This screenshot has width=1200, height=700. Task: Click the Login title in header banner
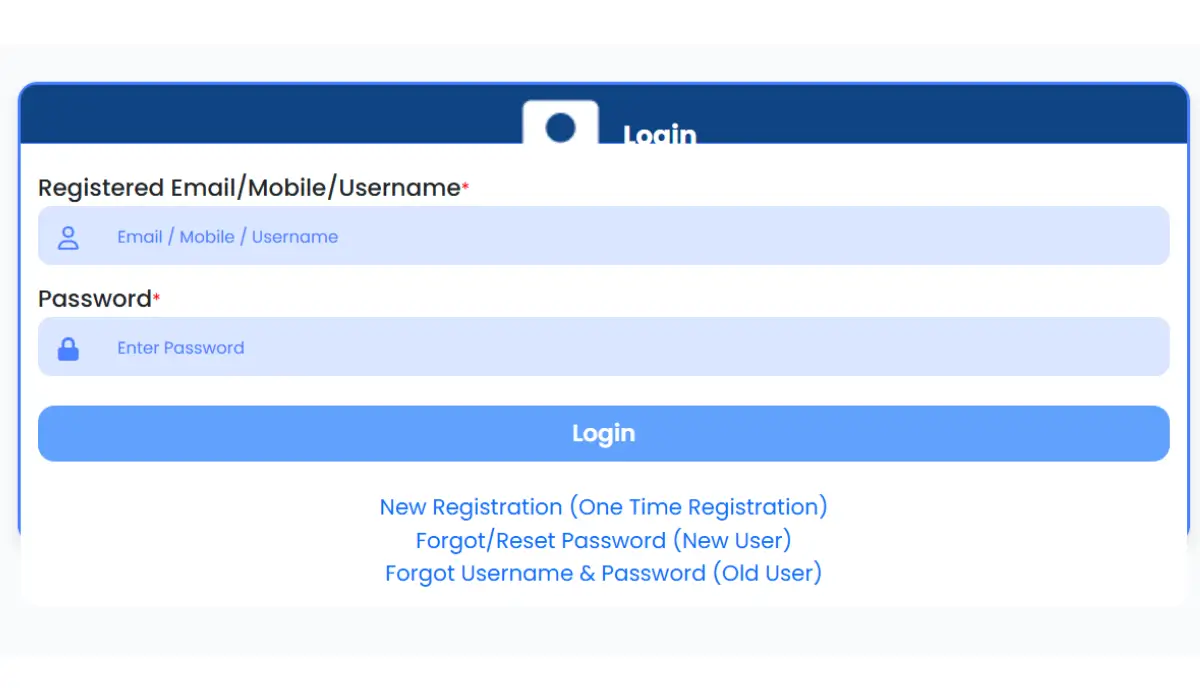[659, 133]
